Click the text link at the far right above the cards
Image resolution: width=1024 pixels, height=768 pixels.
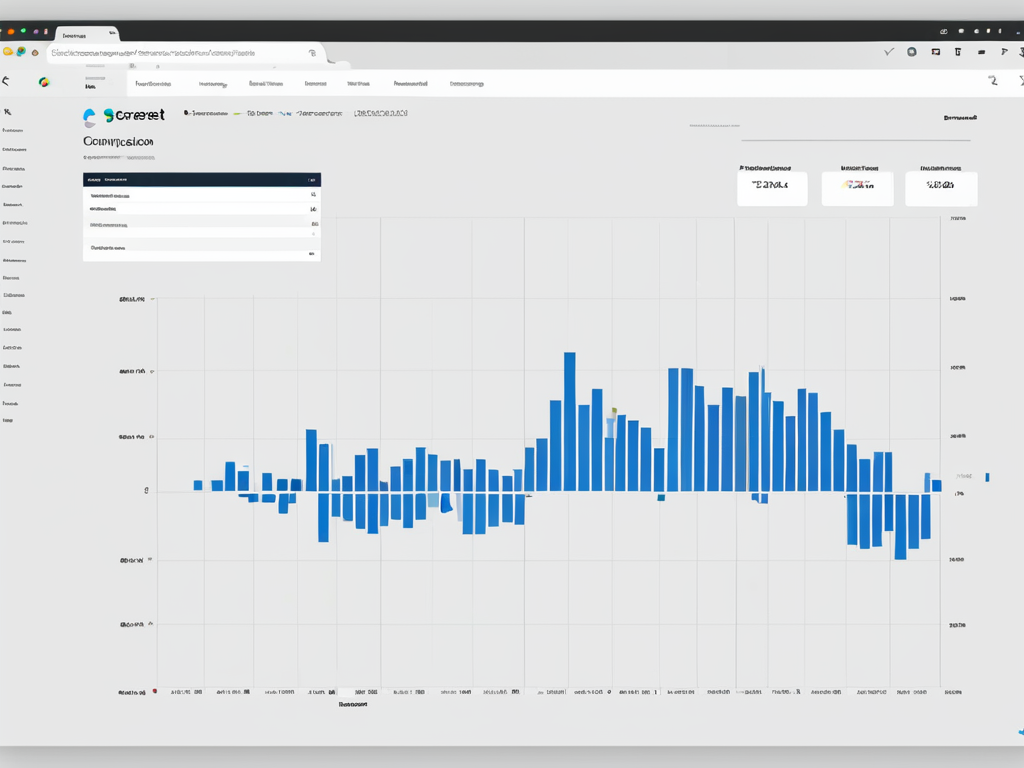point(959,118)
